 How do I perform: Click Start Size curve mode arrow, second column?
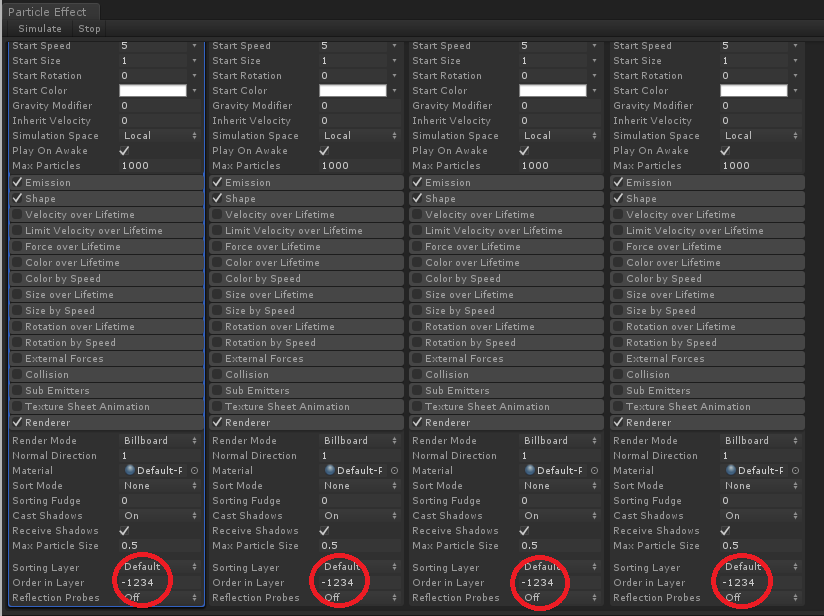coord(396,60)
